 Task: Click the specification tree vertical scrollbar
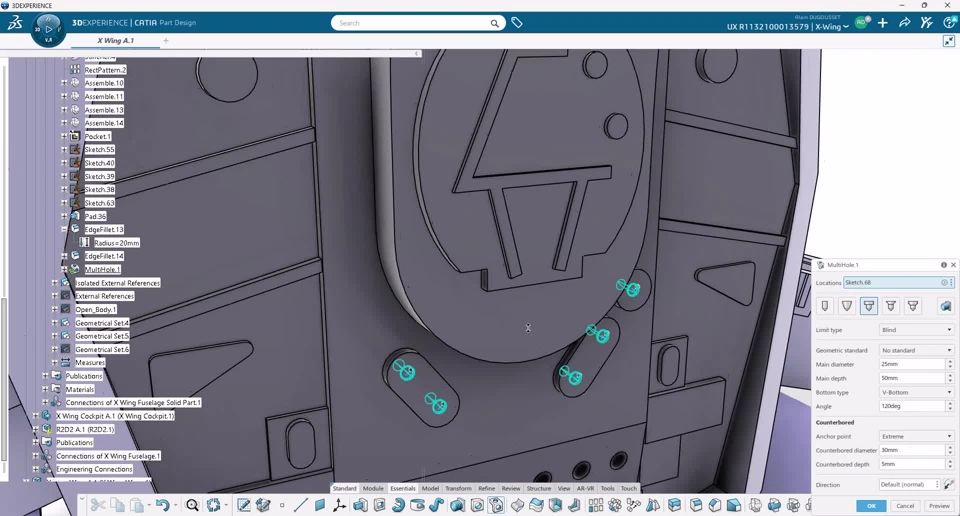coord(3,380)
